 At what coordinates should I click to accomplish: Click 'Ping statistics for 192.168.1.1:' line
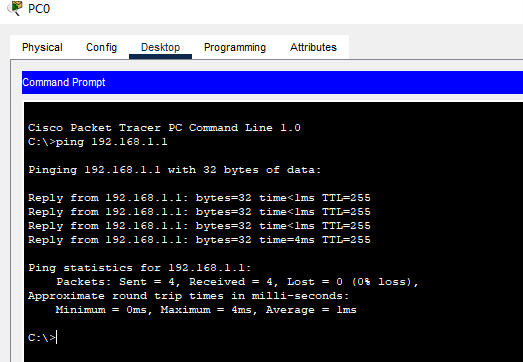coord(139,268)
